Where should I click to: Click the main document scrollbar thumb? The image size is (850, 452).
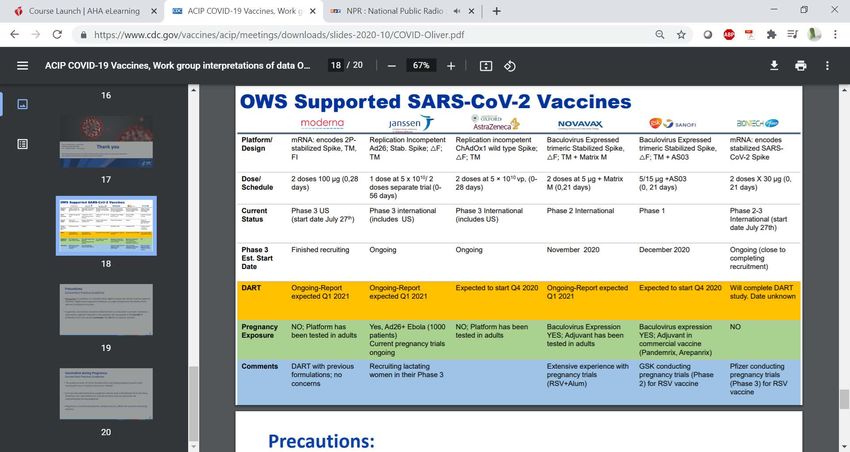tap(844, 399)
